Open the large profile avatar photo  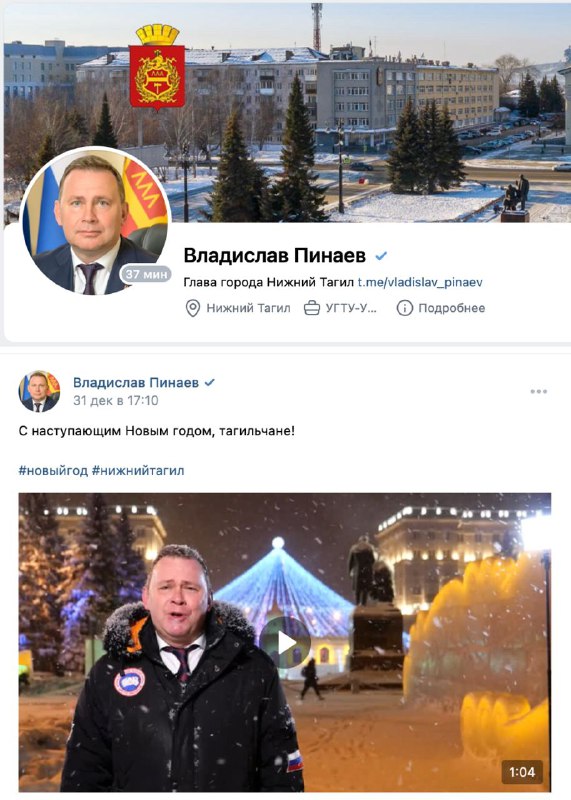[x=95, y=222]
